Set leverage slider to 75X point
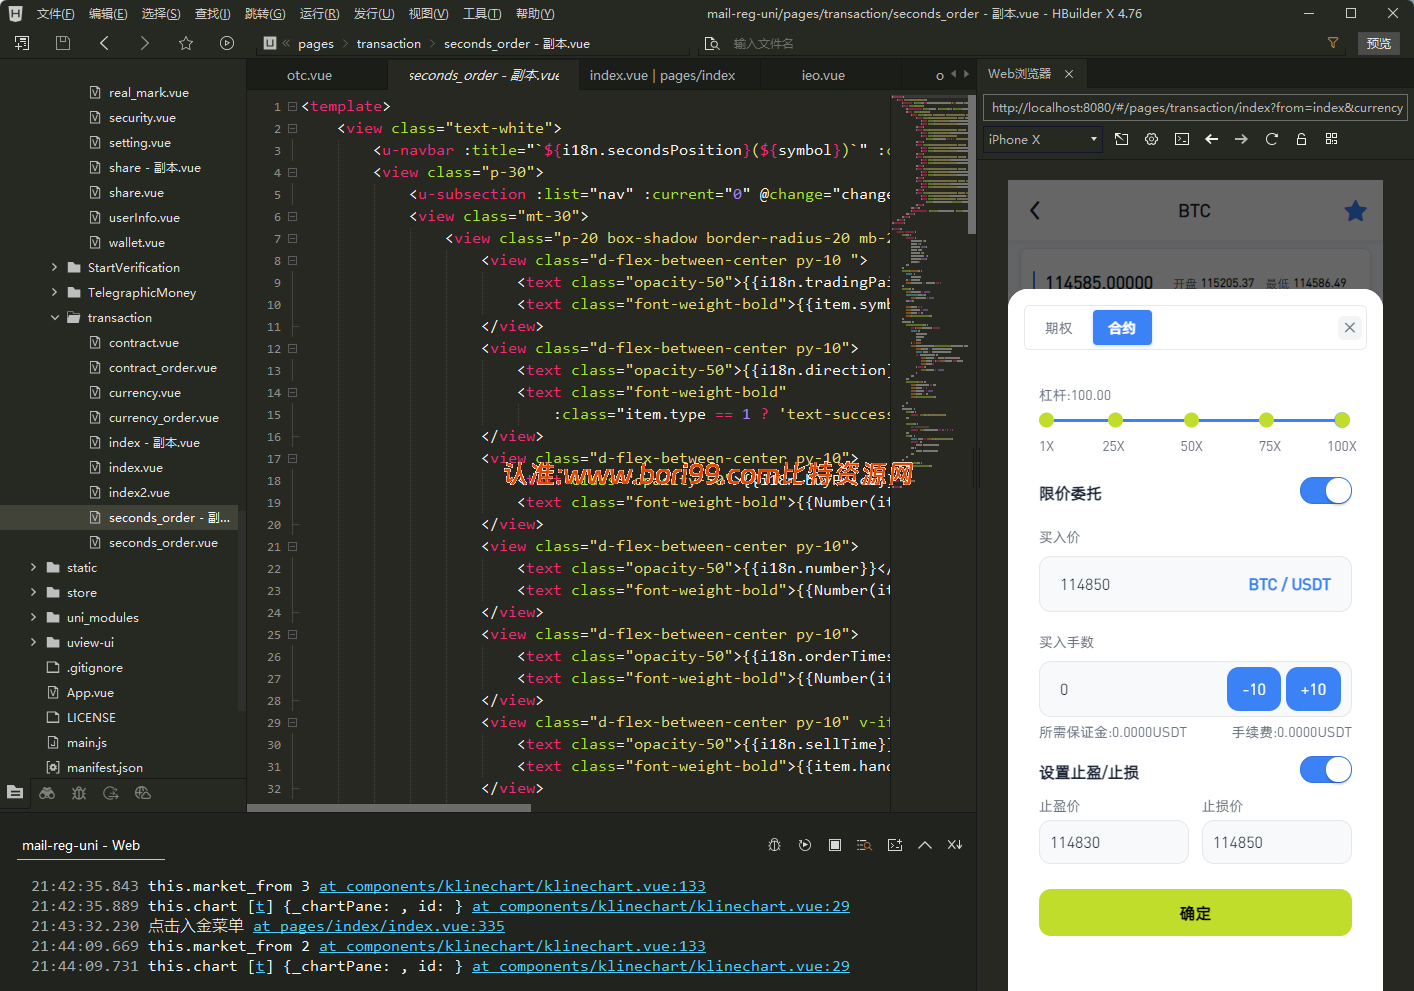Image resolution: width=1414 pixels, height=991 pixels. [x=1267, y=420]
